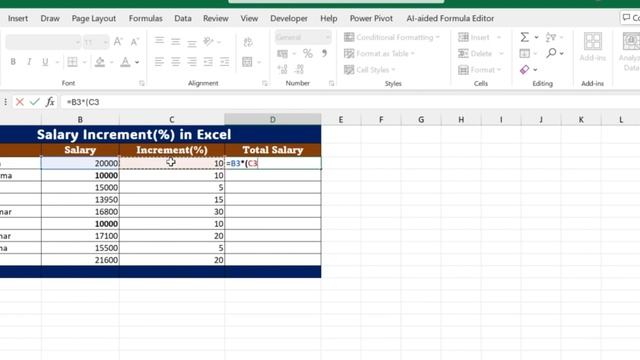Screen dimensions: 640x360
Task: Center text horizontally
Action: [176, 62]
